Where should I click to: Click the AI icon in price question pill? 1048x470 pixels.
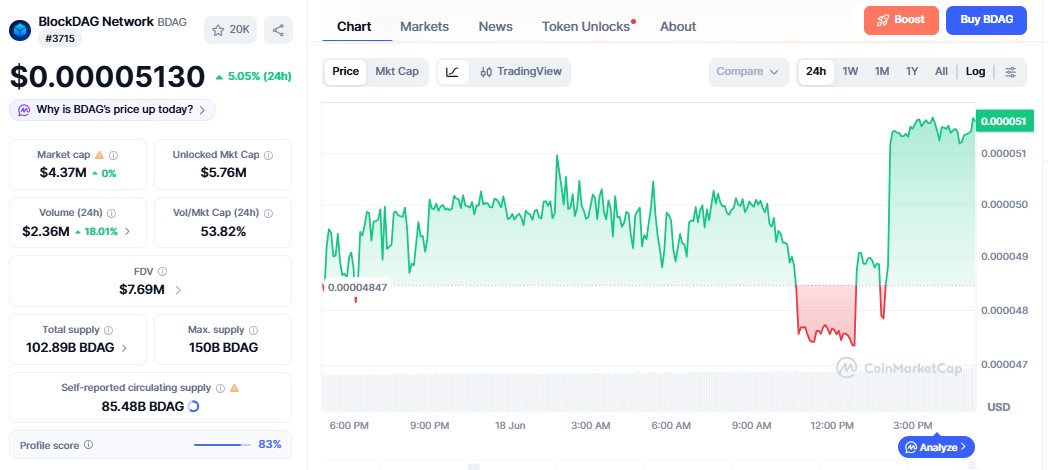click(x=24, y=110)
